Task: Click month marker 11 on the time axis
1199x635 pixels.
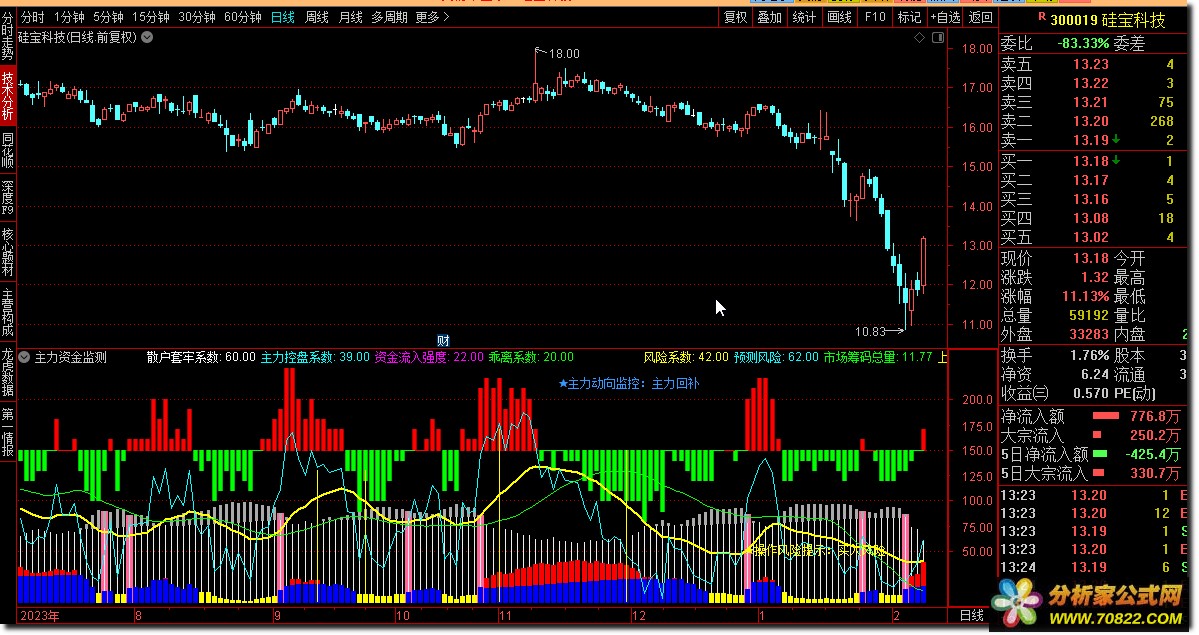Action: pos(505,616)
